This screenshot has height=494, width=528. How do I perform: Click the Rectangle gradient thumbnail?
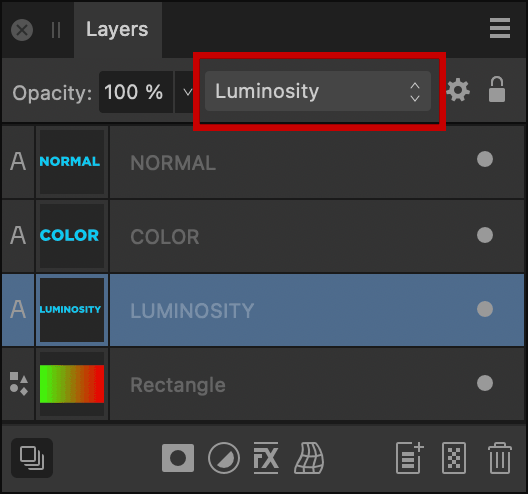coord(72,384)
